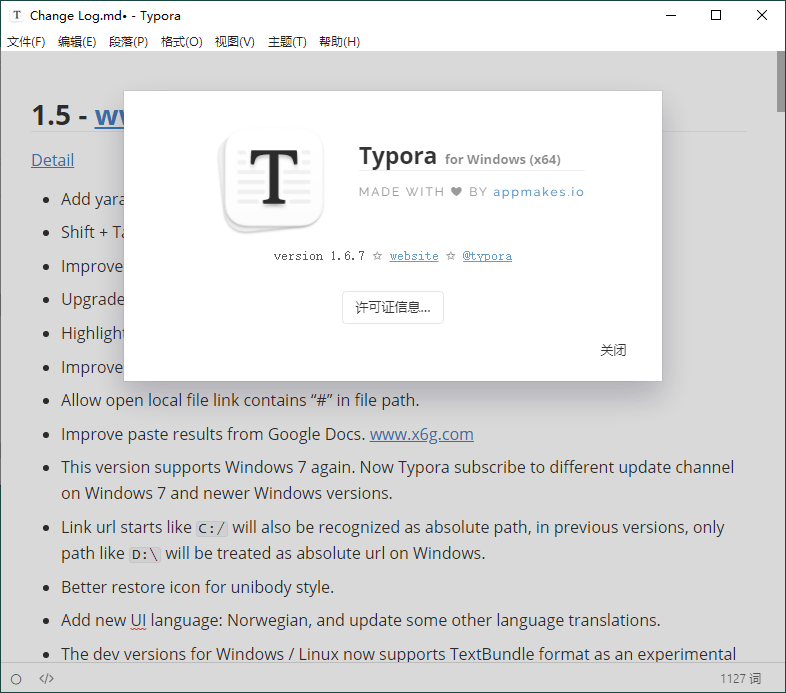Open the 主题(T) menu
The width and height of the screenshot is (786, 693).
coord(287,42)
